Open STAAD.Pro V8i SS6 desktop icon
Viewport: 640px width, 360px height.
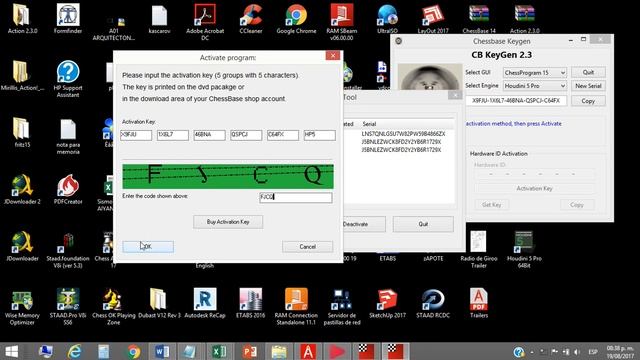(x=68, y=307)
